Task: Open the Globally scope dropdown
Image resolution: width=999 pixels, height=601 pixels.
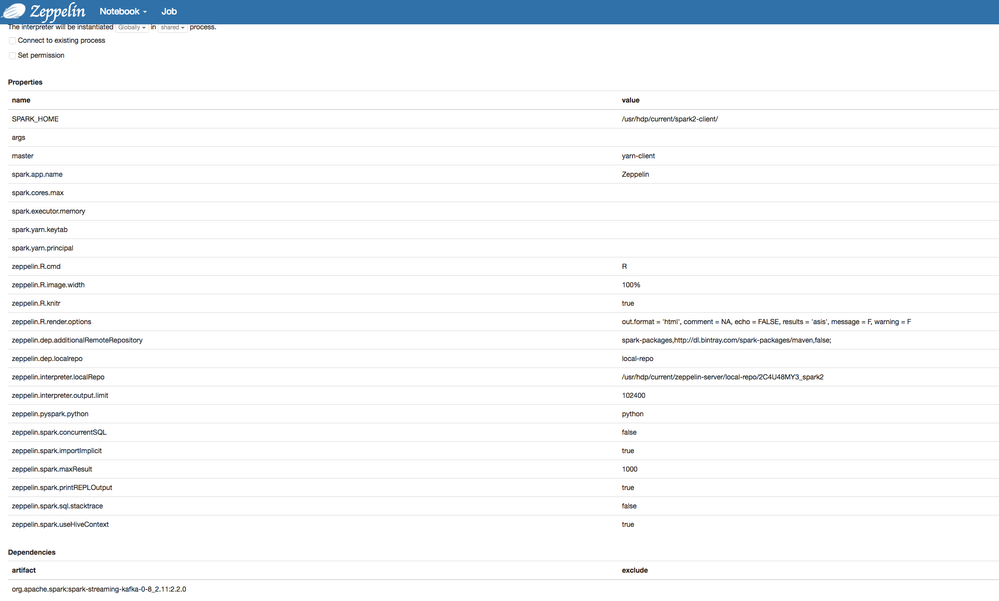Action: 129,27
